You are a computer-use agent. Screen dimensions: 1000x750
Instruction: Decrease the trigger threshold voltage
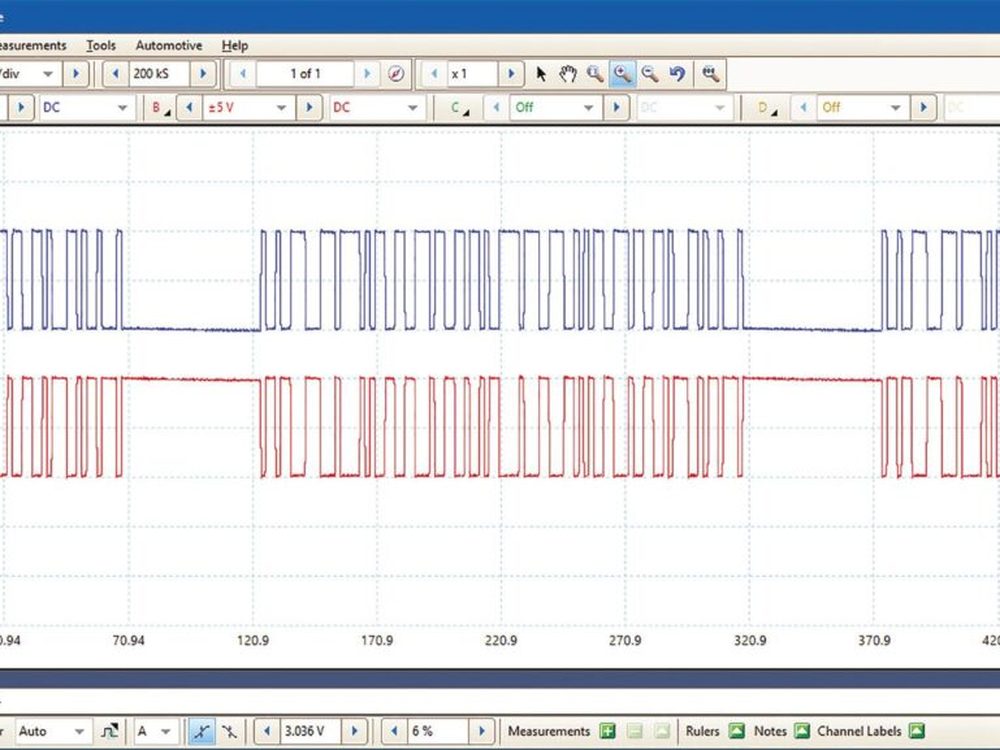[x=267, y=731]
